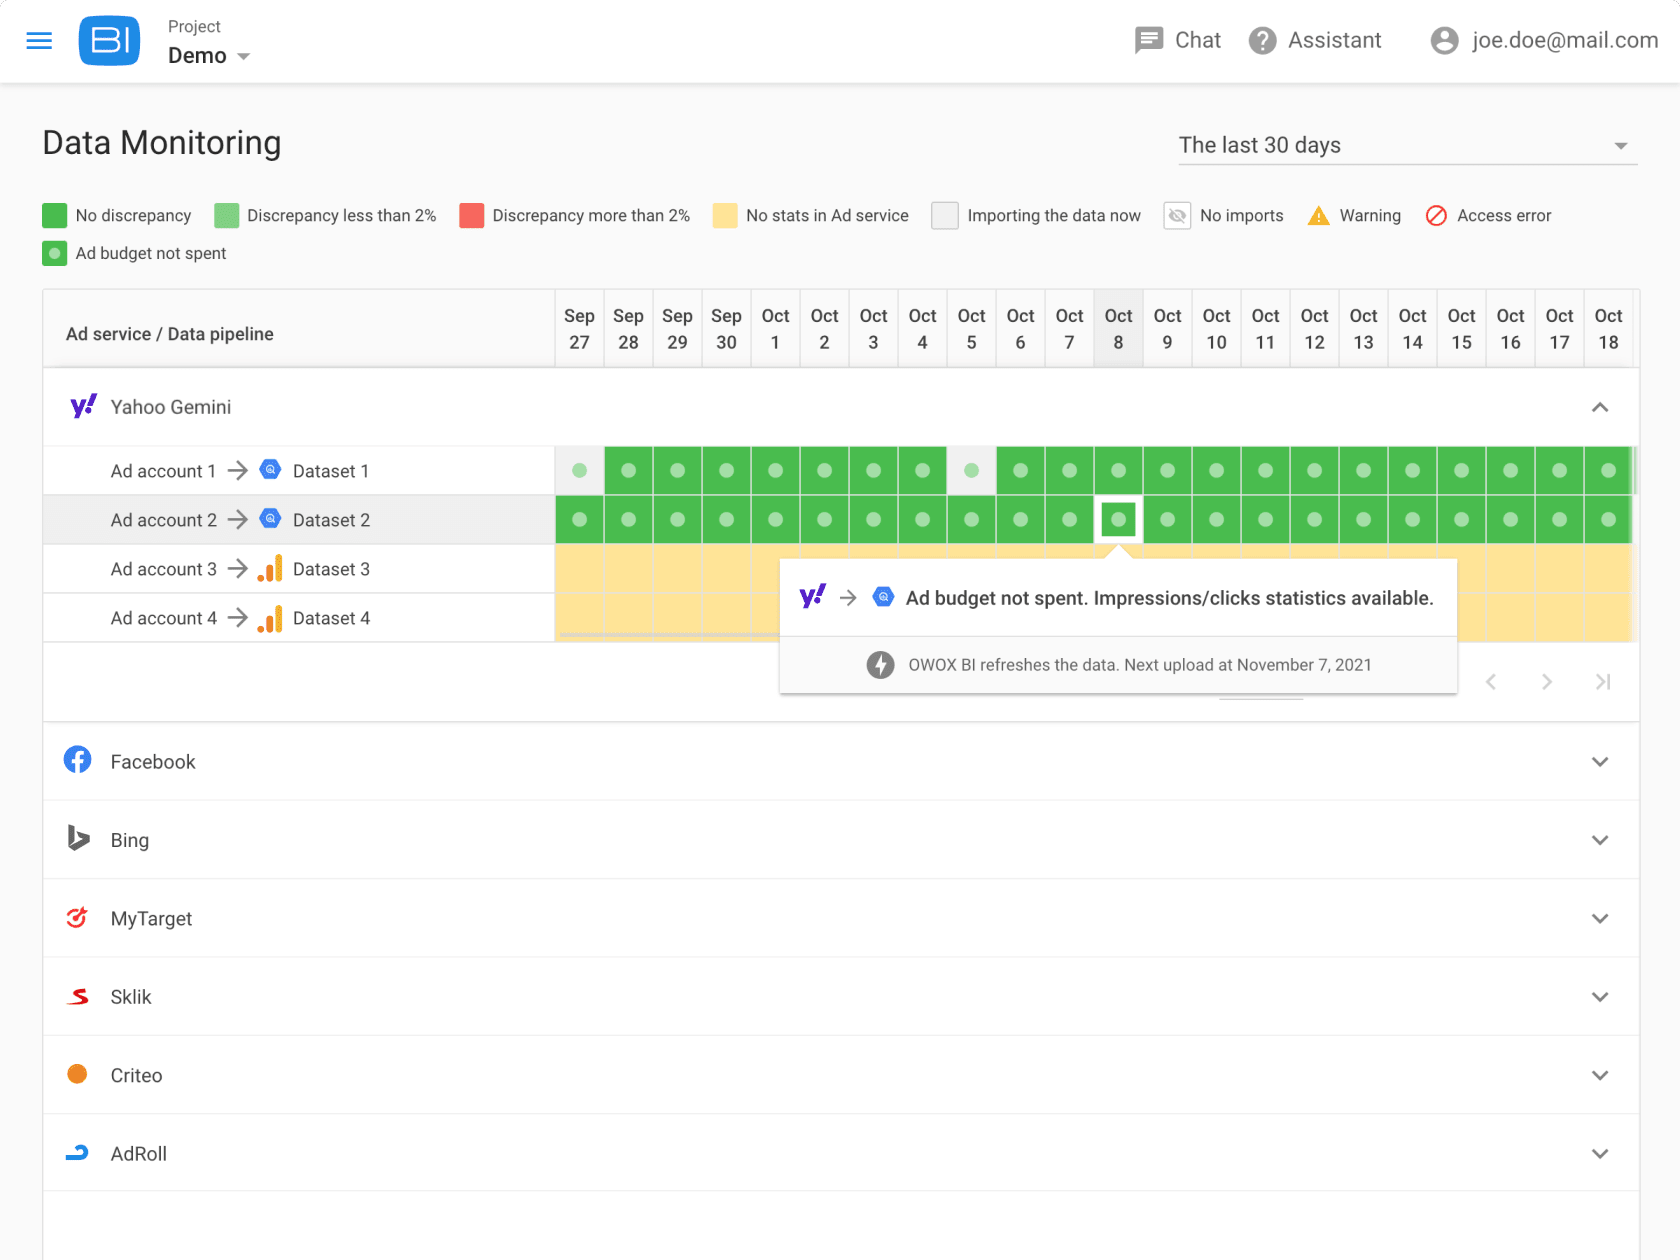Select the Oct 12 column header
This screenshot has width=1680, height=1260.
(1314, 329)
